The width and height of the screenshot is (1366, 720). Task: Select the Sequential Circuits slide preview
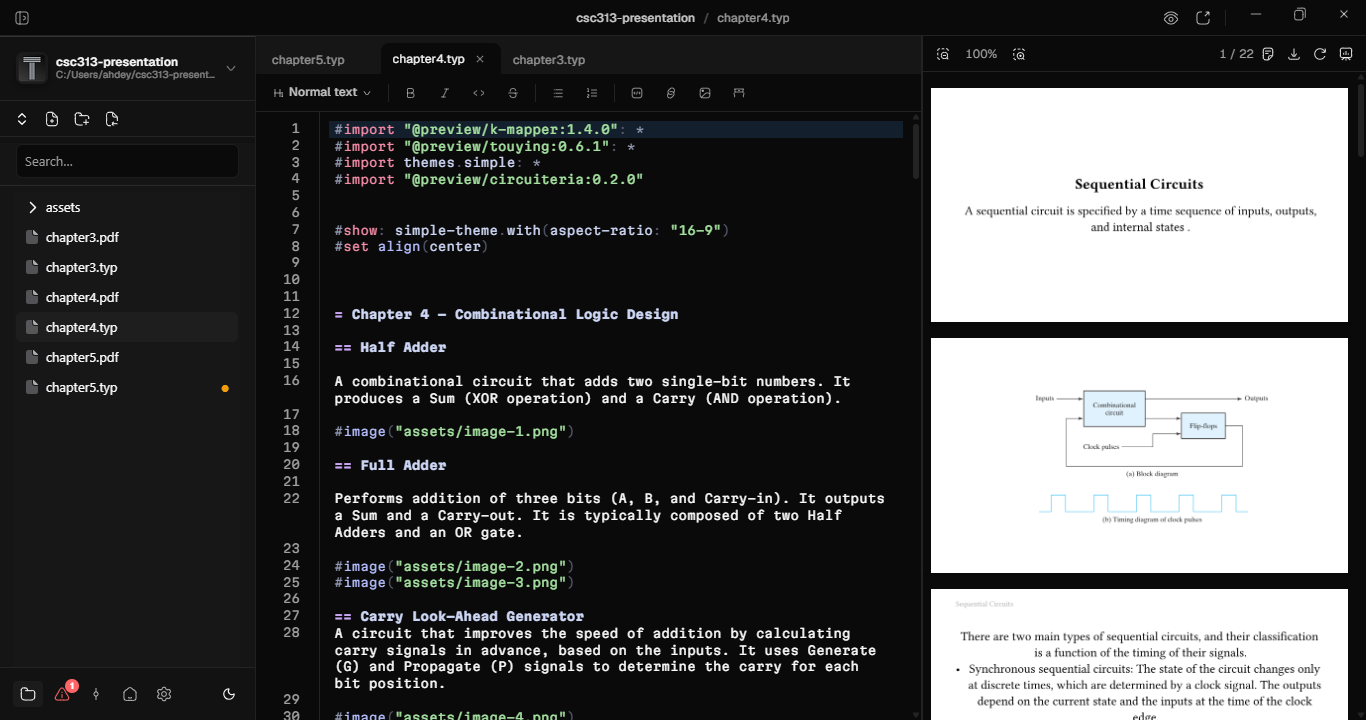point(1139,205)
